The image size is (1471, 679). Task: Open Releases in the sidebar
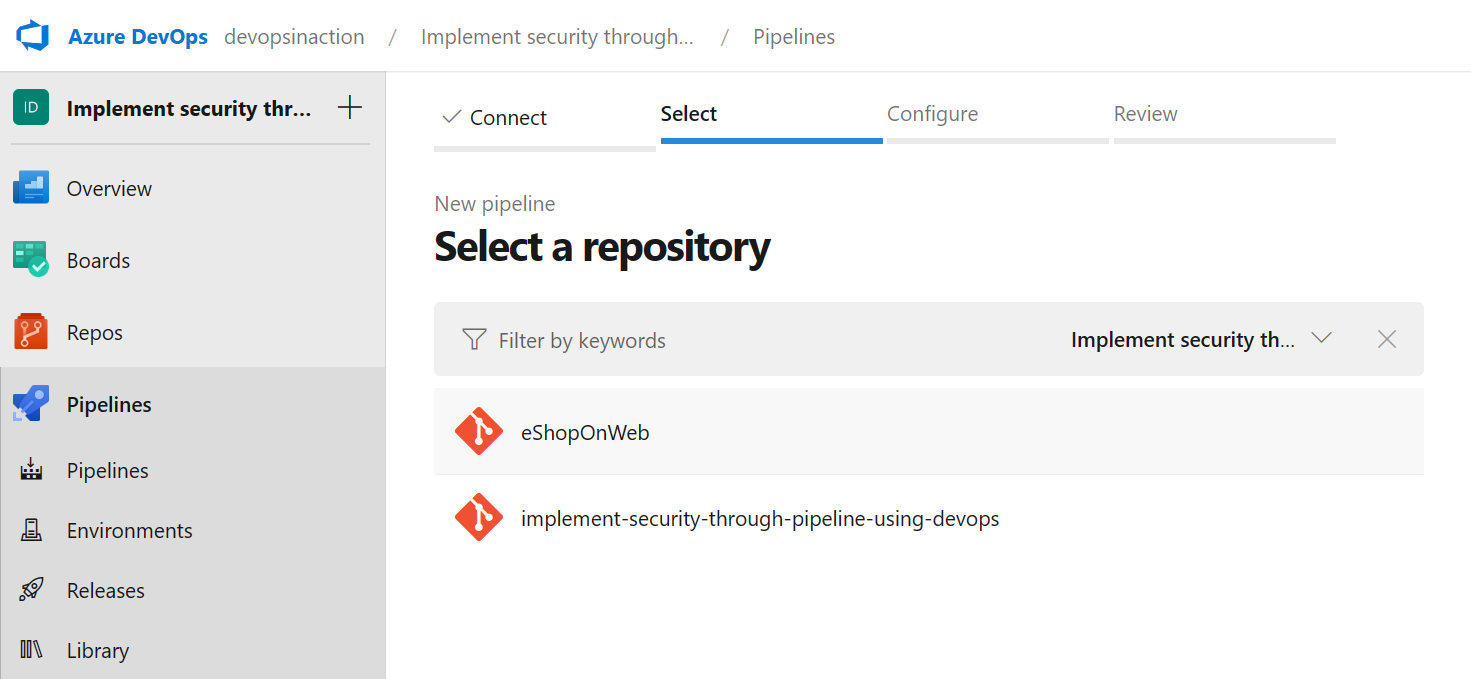[106, 590]
